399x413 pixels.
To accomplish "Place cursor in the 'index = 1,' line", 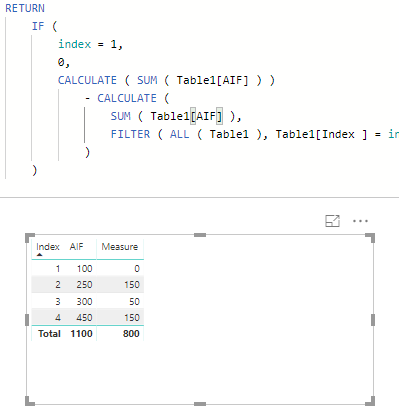I will click(x=90, y=44).
